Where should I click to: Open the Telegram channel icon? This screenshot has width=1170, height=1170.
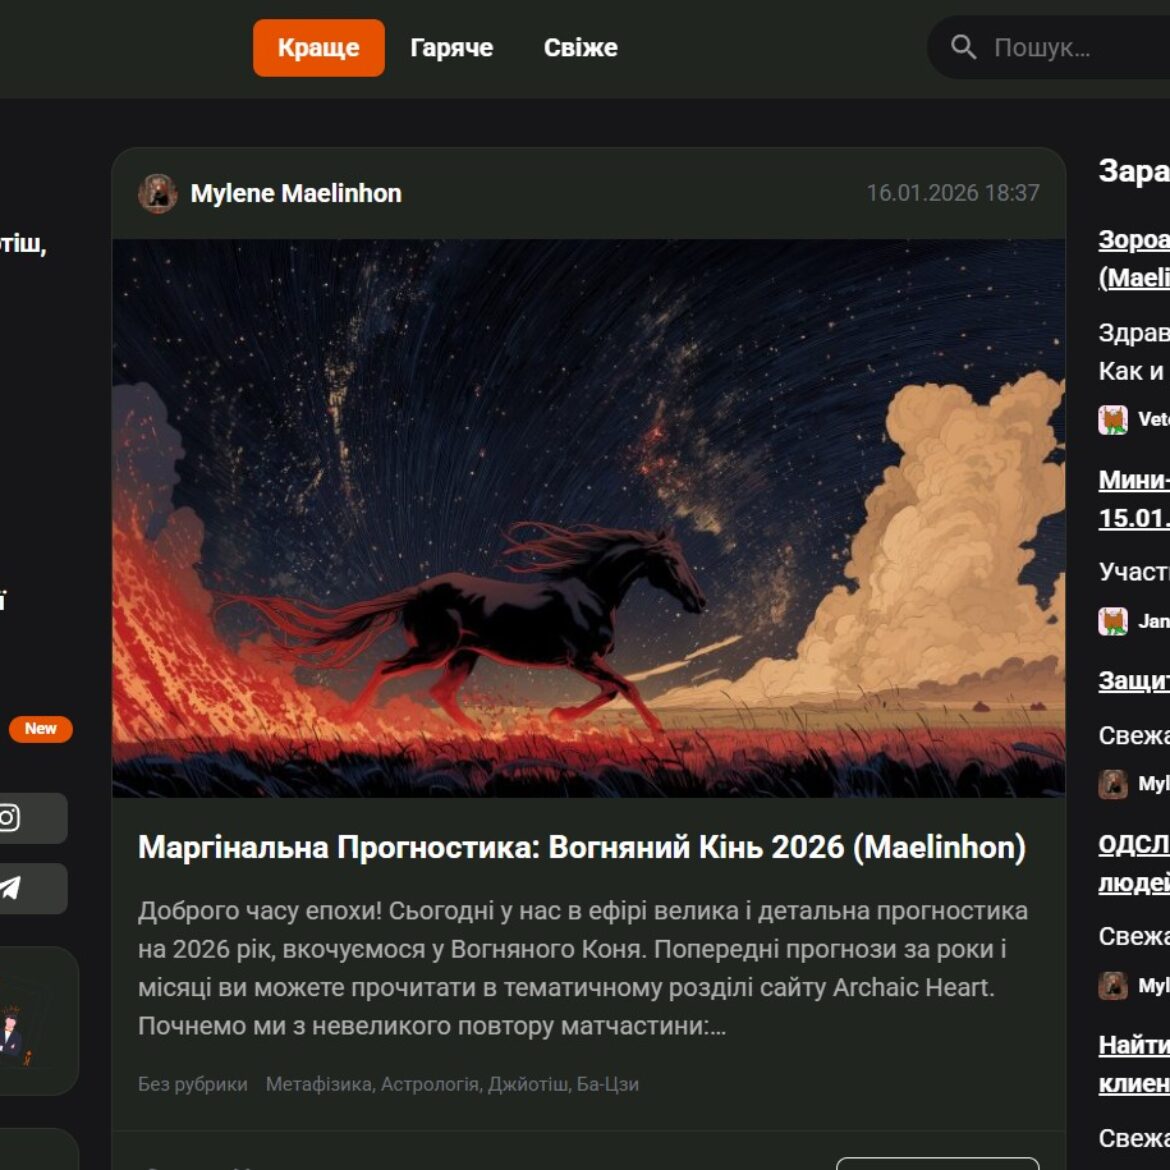[x=10, y=888]
